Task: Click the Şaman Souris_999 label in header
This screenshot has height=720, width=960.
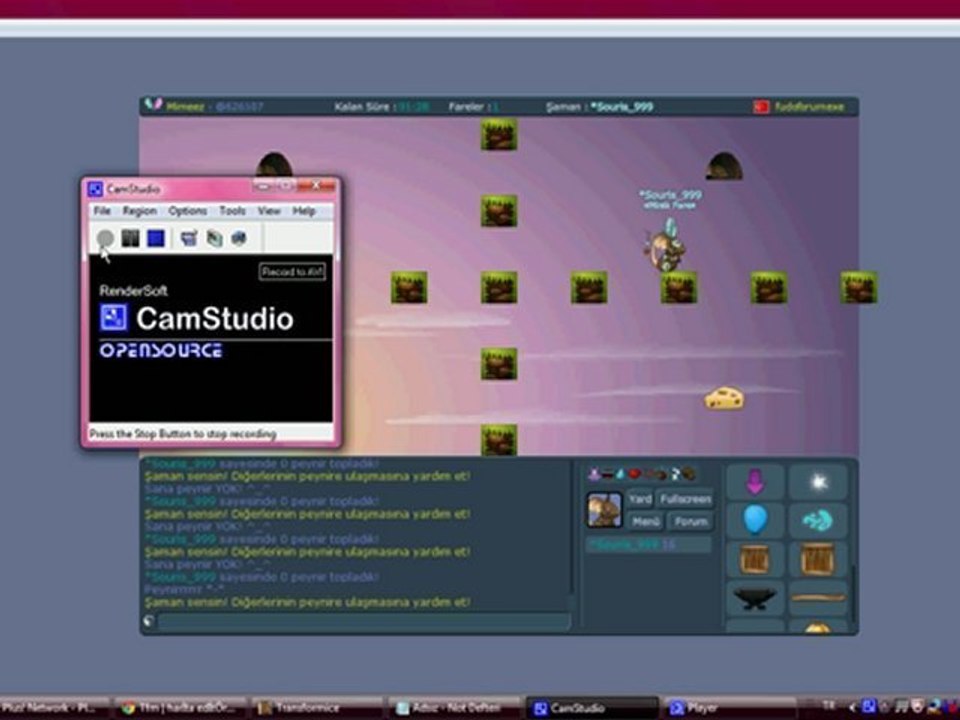Action: click(599, 107)
